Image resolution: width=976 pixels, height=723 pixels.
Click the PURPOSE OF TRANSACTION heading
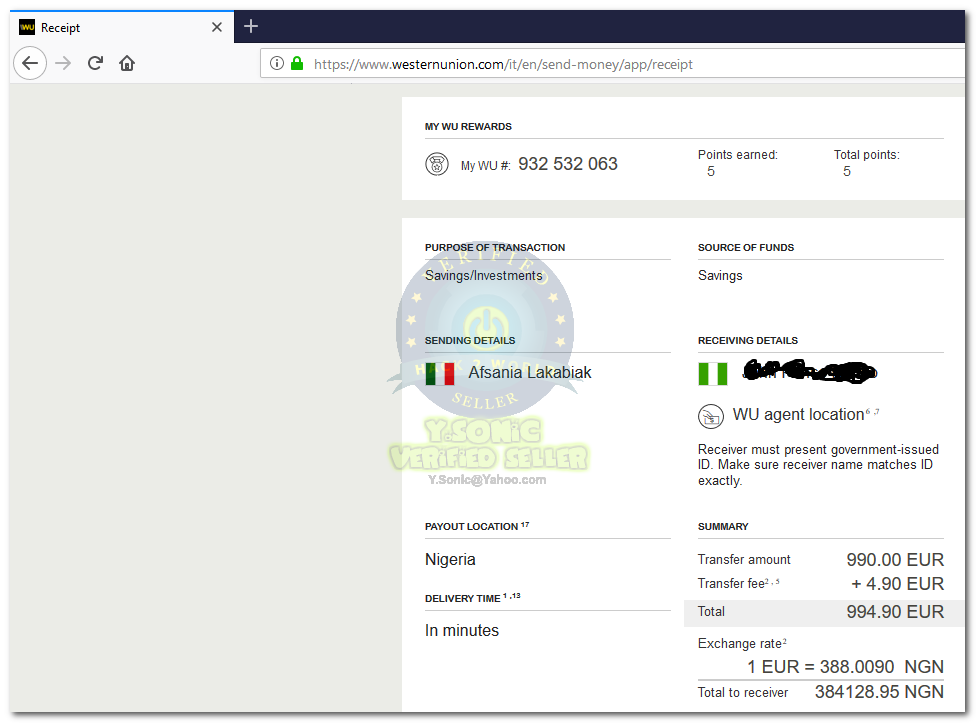click(x=495, y=247)
